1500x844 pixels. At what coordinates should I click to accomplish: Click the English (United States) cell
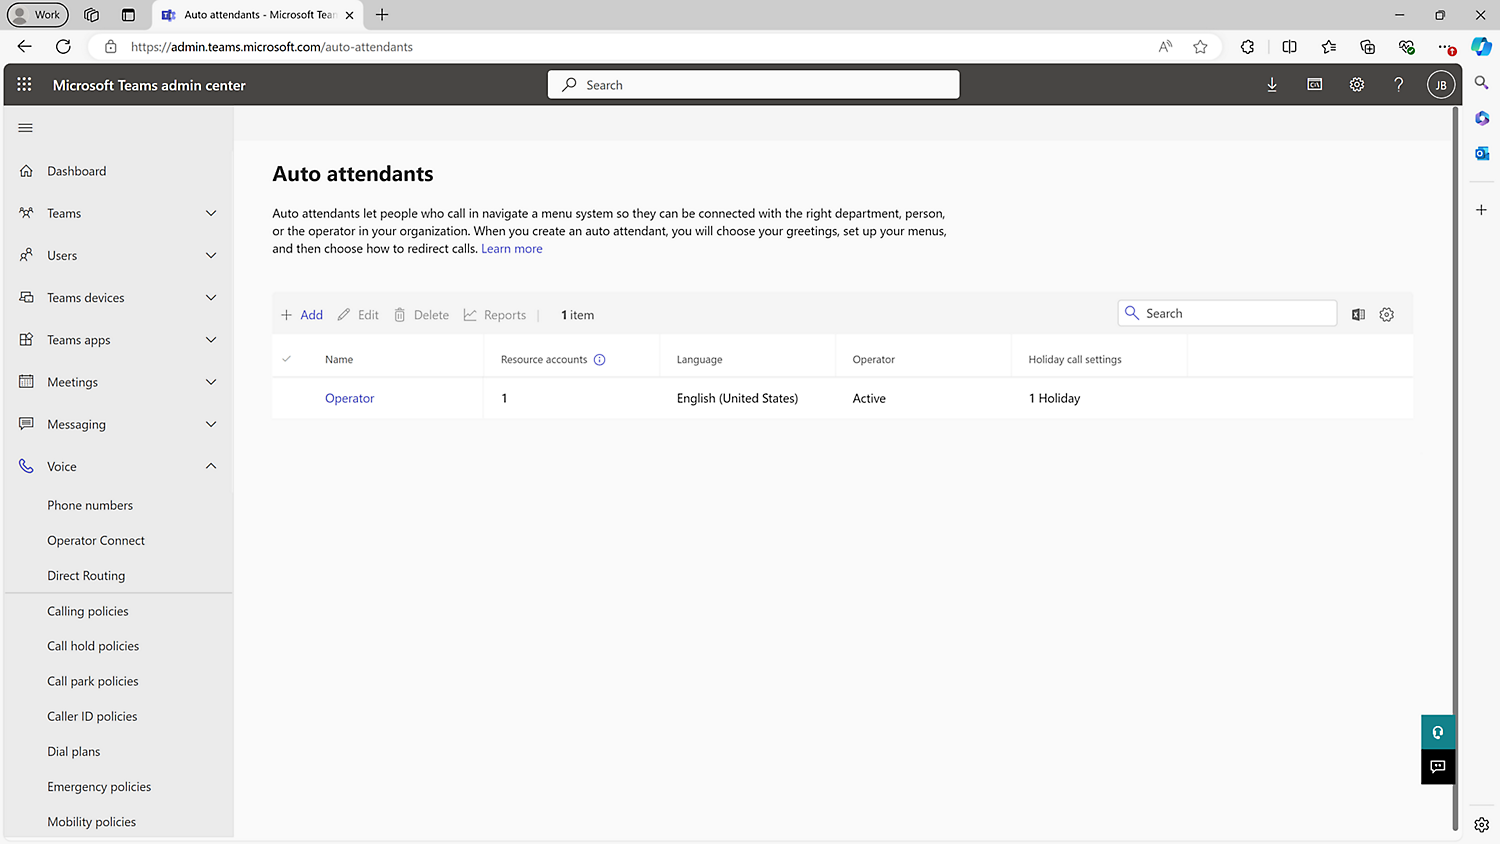[x=737, y=398]
